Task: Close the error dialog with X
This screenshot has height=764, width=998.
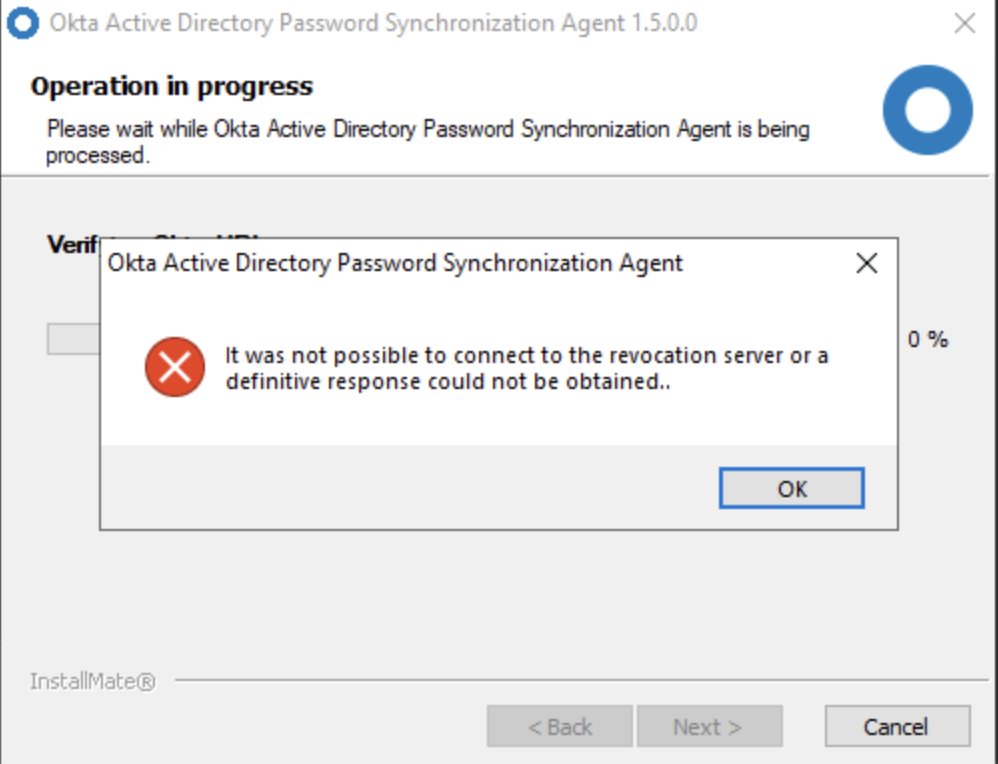Action: click(867, 264)
